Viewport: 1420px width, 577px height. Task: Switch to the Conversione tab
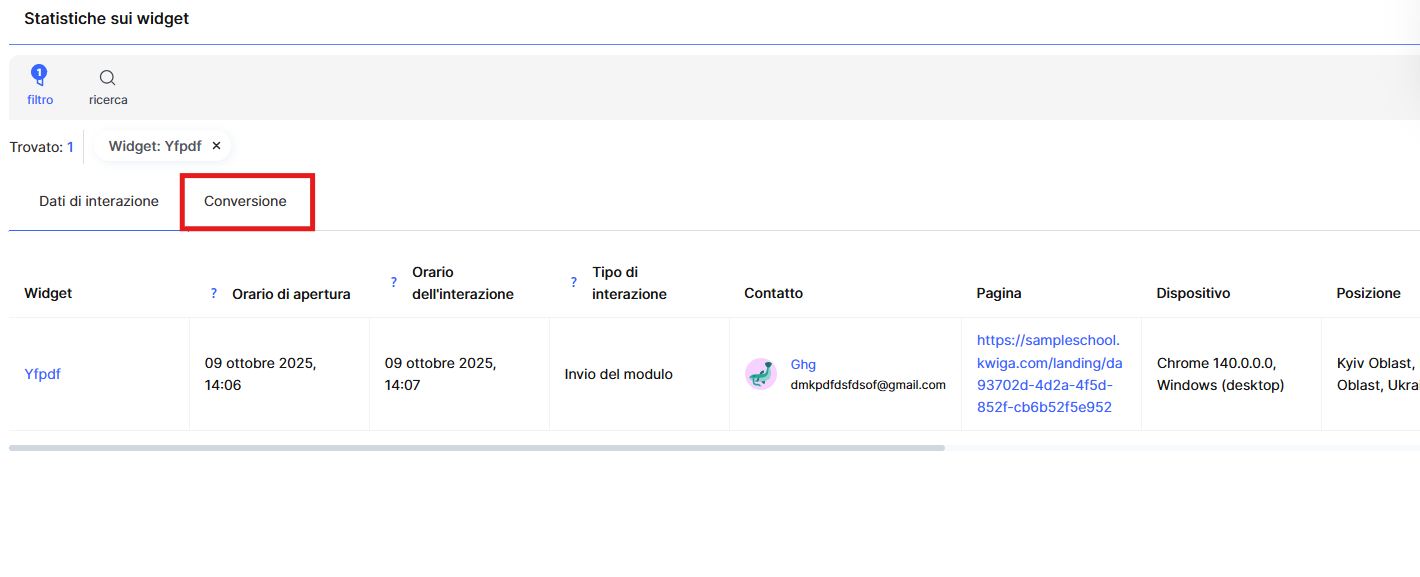[245, 201]
